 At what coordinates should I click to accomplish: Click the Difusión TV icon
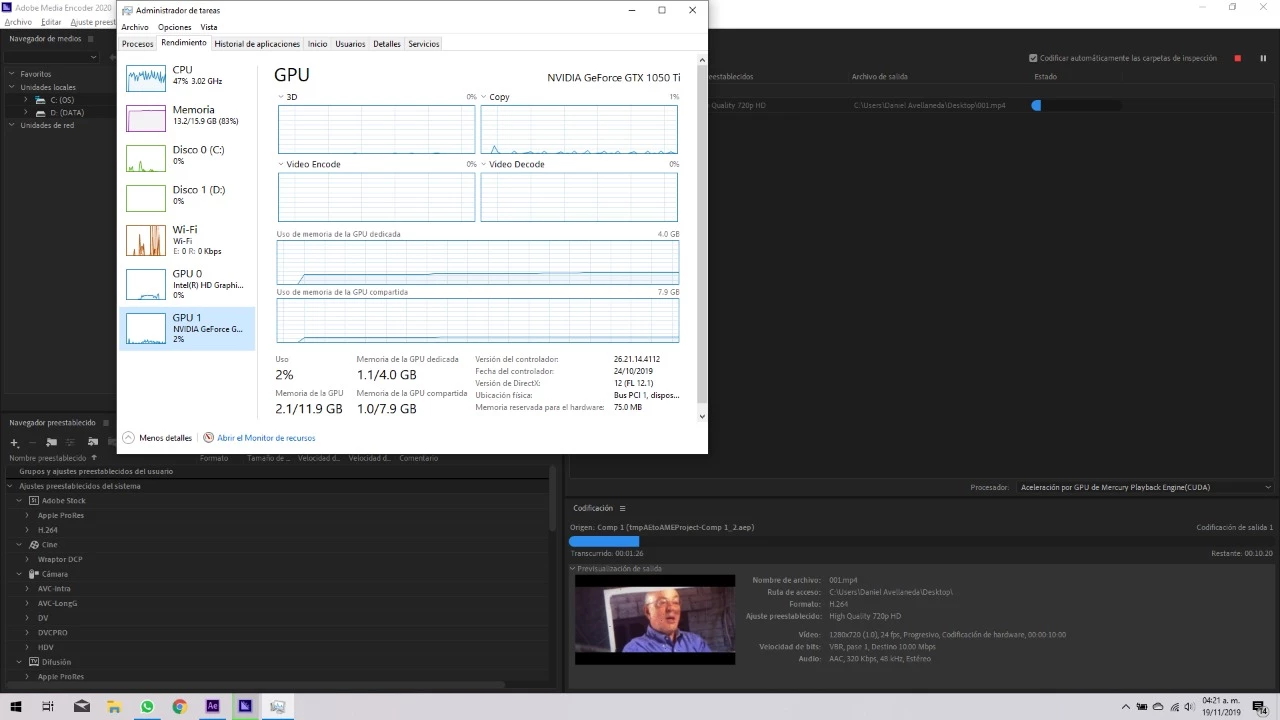click(33, 662)
